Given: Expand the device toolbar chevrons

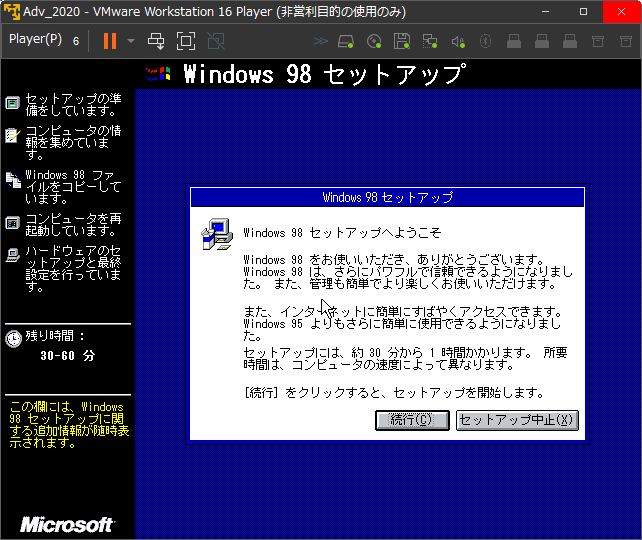Looking at the screenshot, I should coord(321,41).
